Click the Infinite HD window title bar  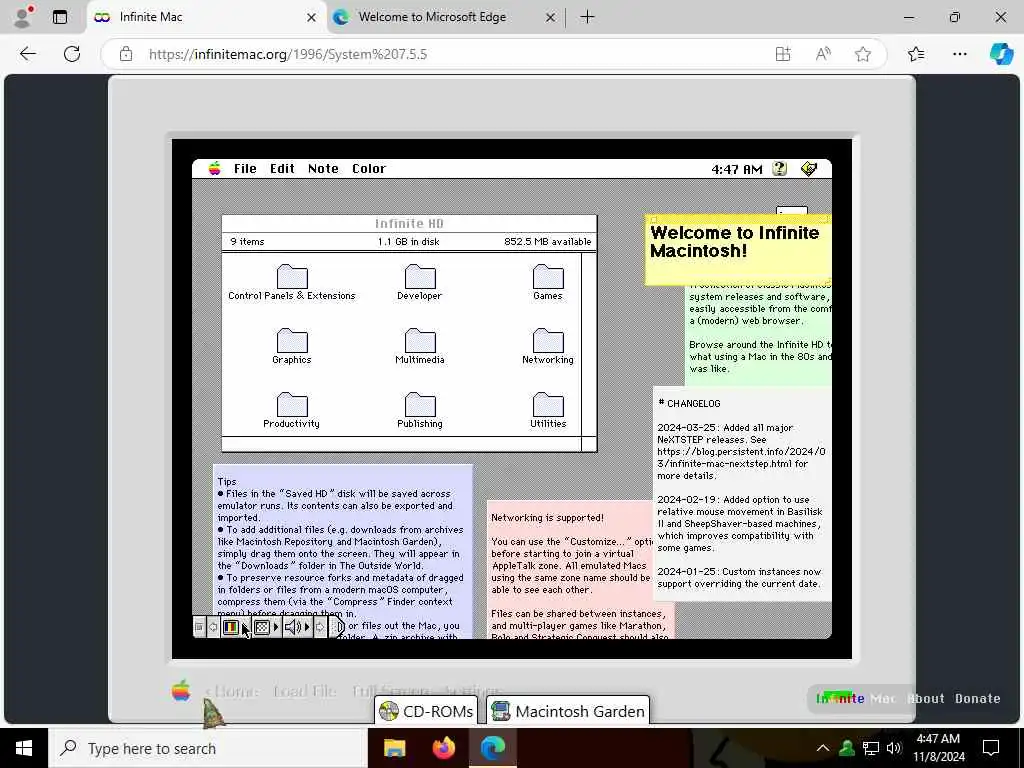coord(409,223)
